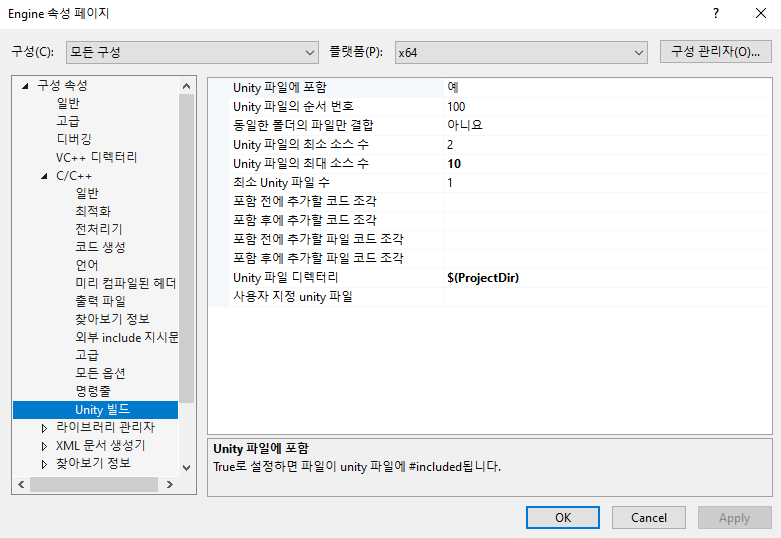Screen dimensions: 781x538
Task: Select 찾아보기 정보 under C/C++
Action: click(x=112, y=319)
